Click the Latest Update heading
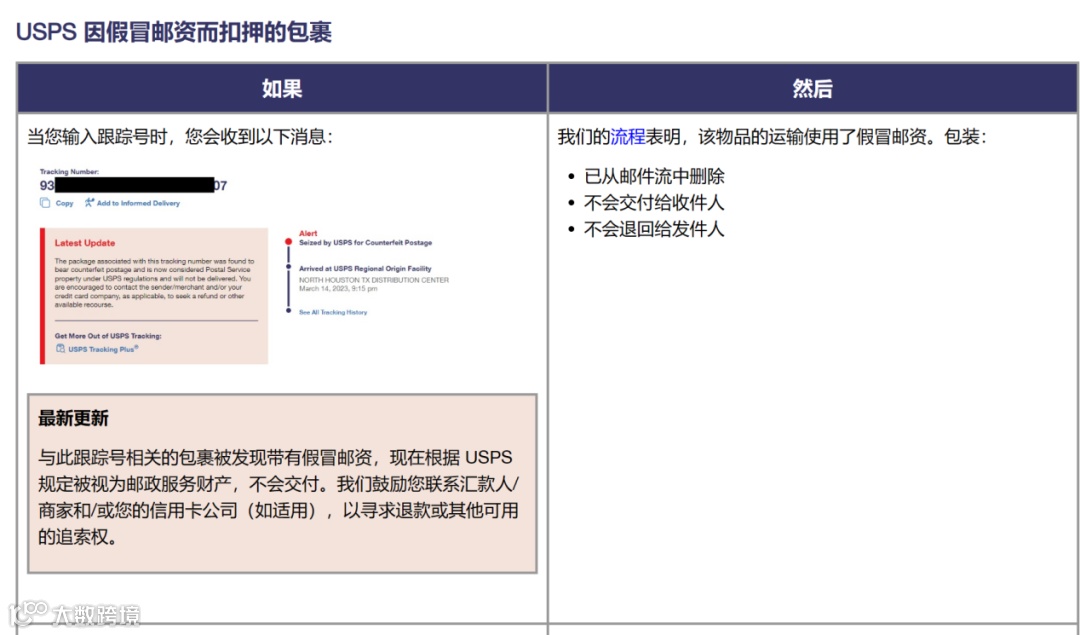1080x635 pixels. [x=85, y=243]
